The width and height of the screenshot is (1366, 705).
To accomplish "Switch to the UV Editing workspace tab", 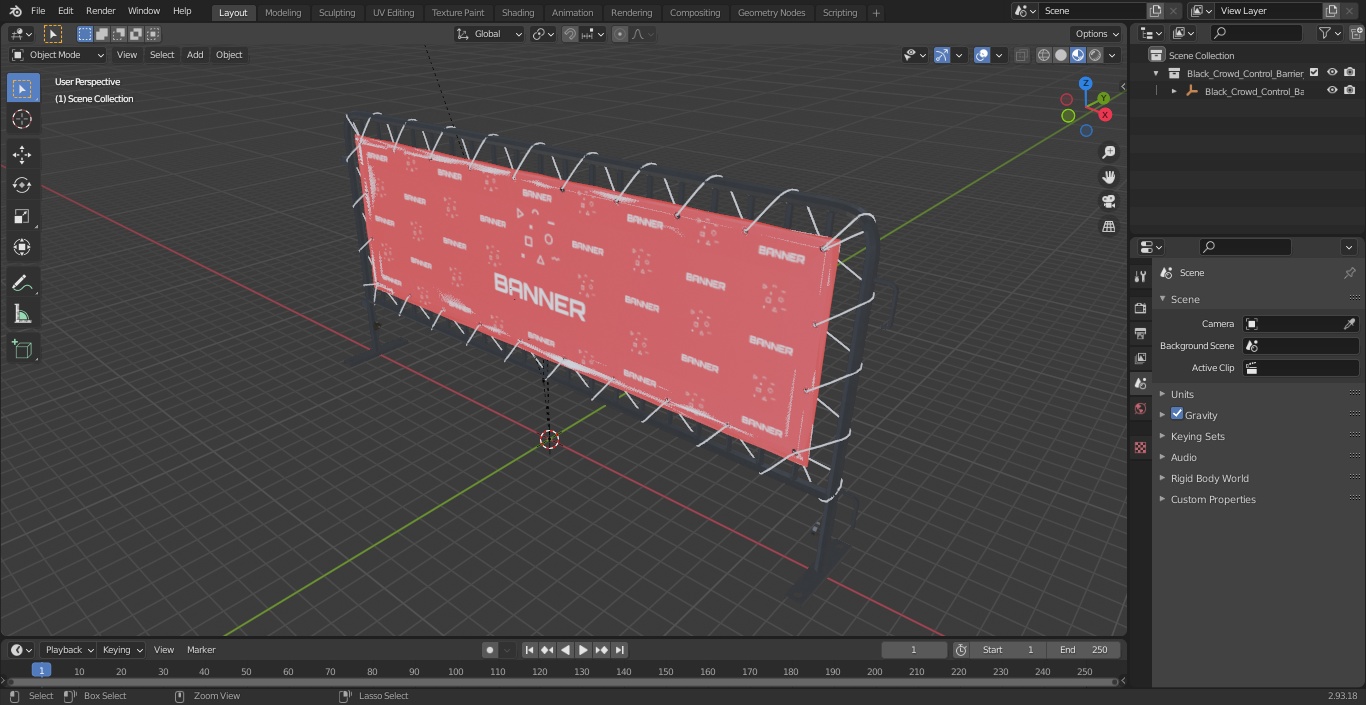I will 393,13.
